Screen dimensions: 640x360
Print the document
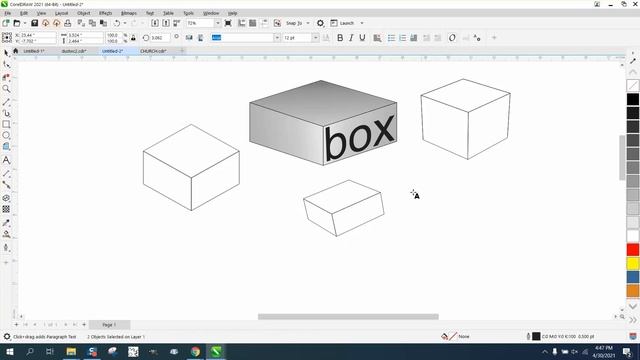[x=68, y=23]
